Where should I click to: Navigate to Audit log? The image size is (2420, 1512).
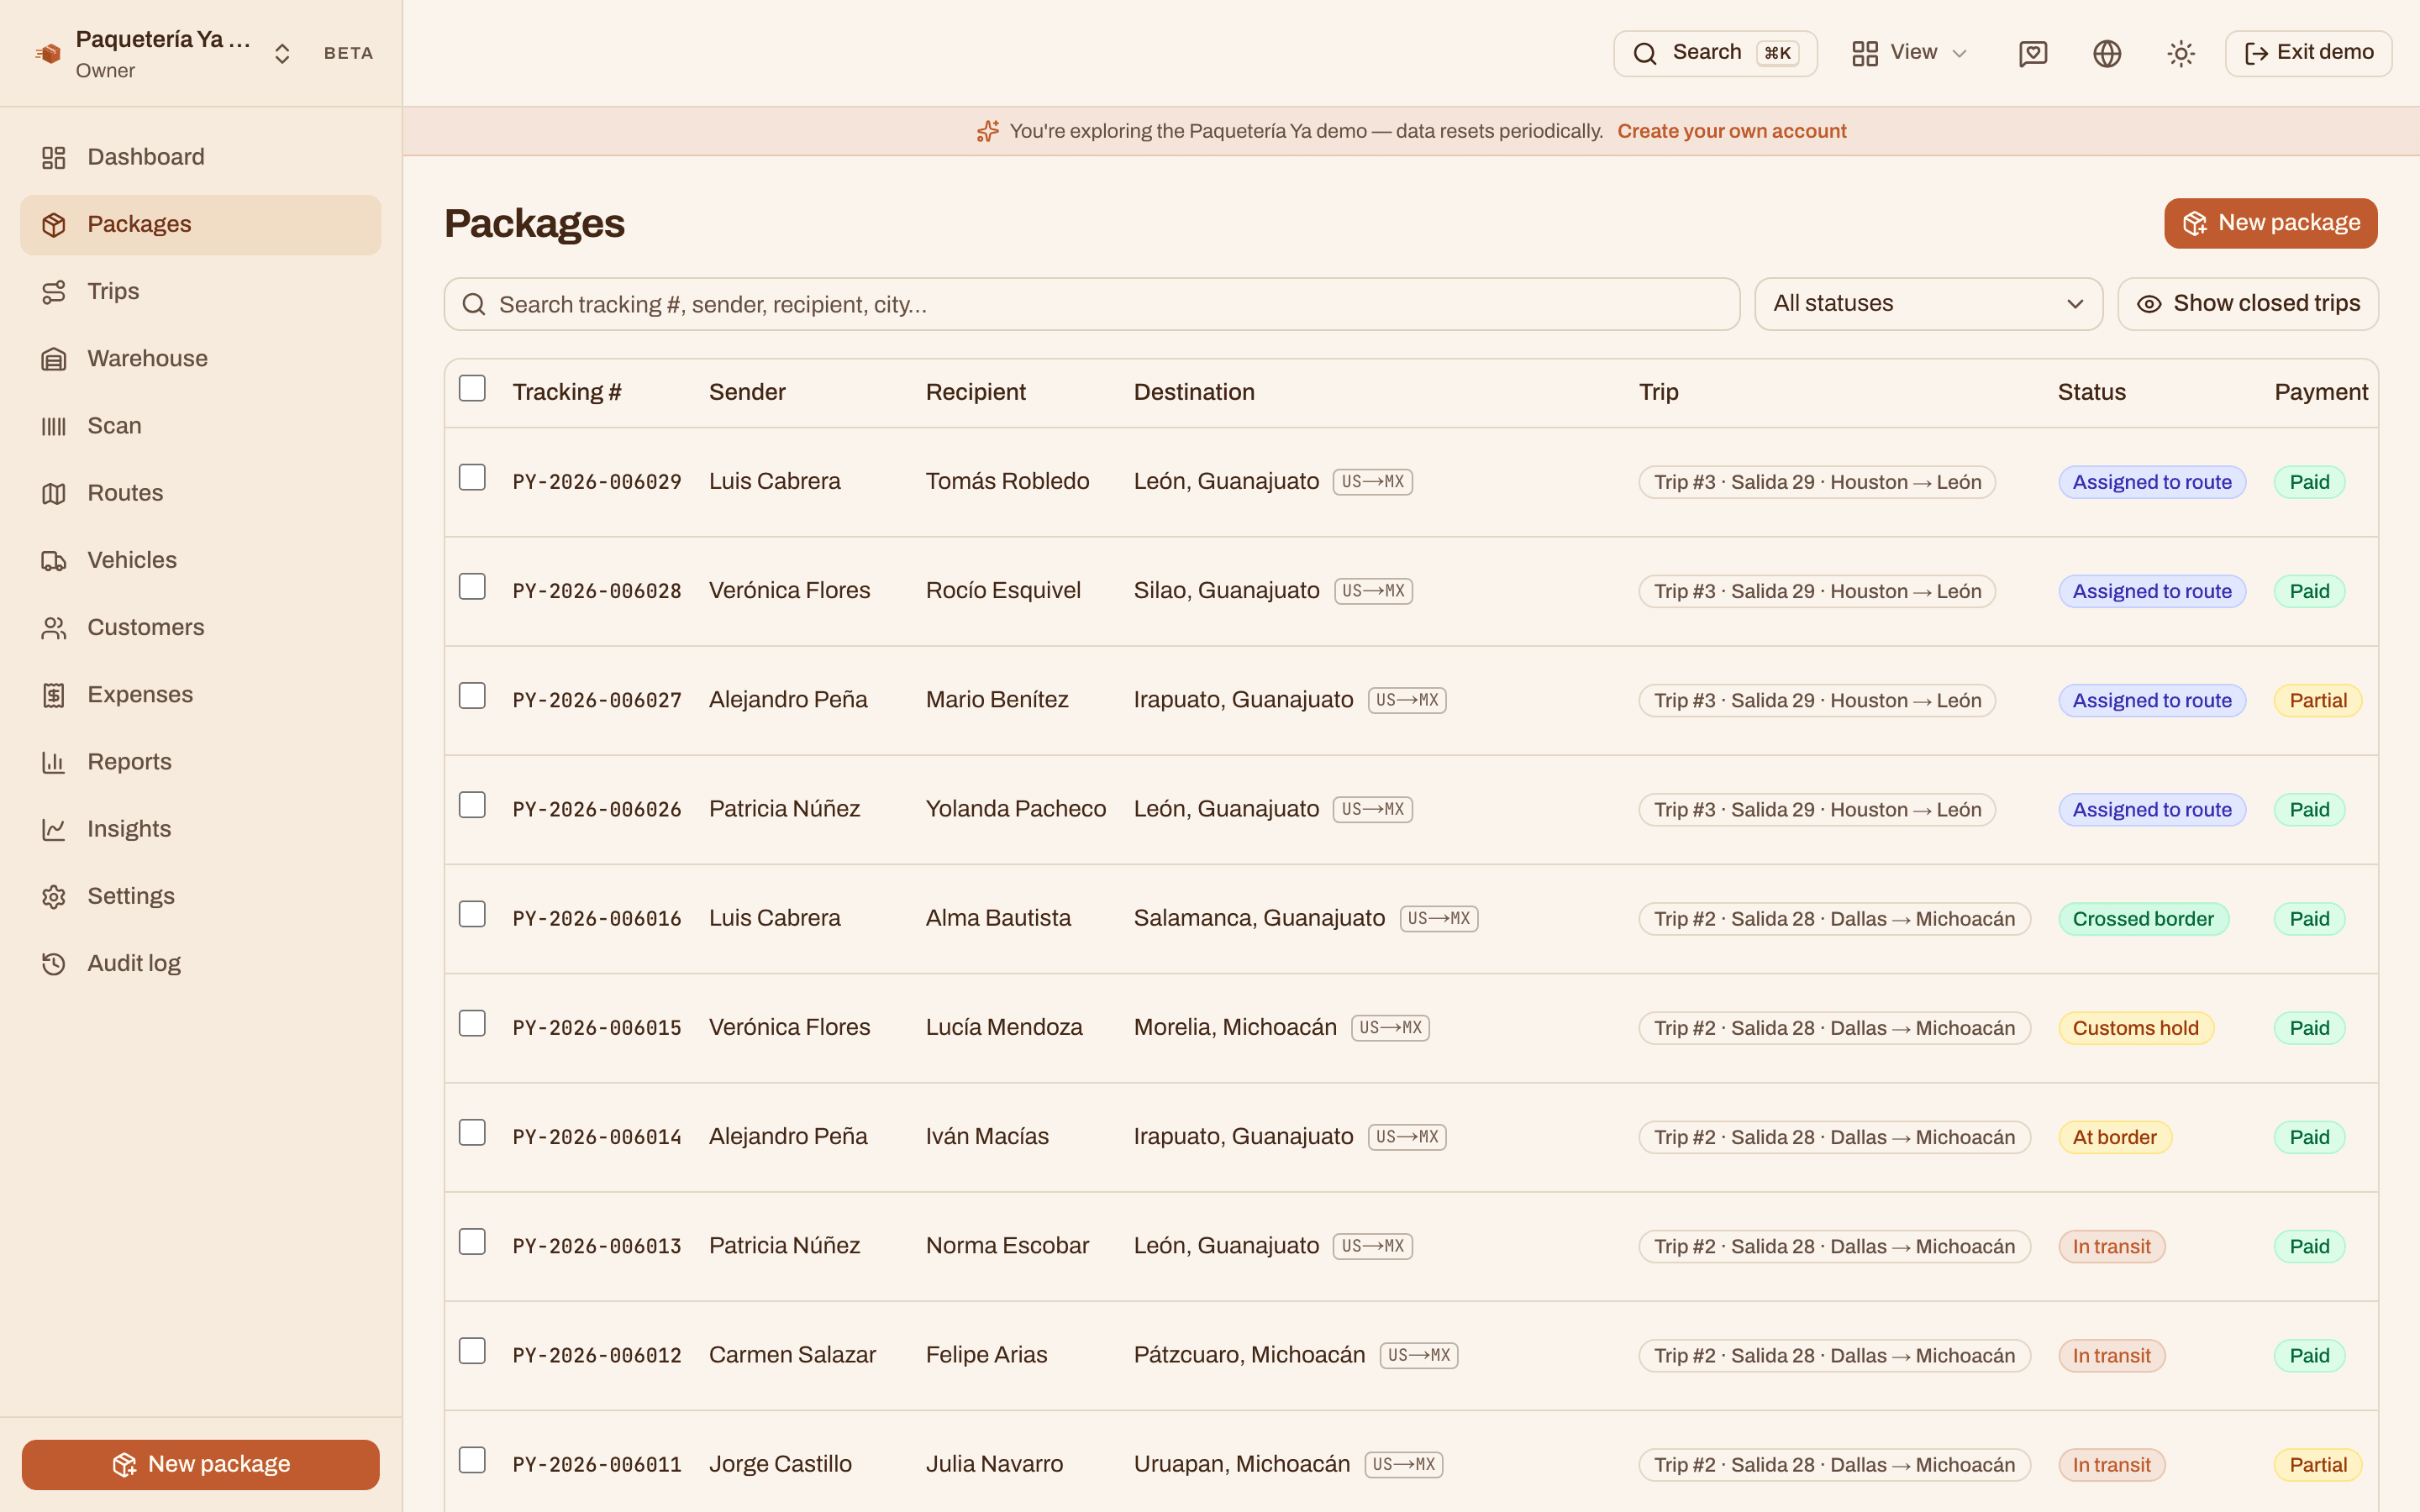200,963
